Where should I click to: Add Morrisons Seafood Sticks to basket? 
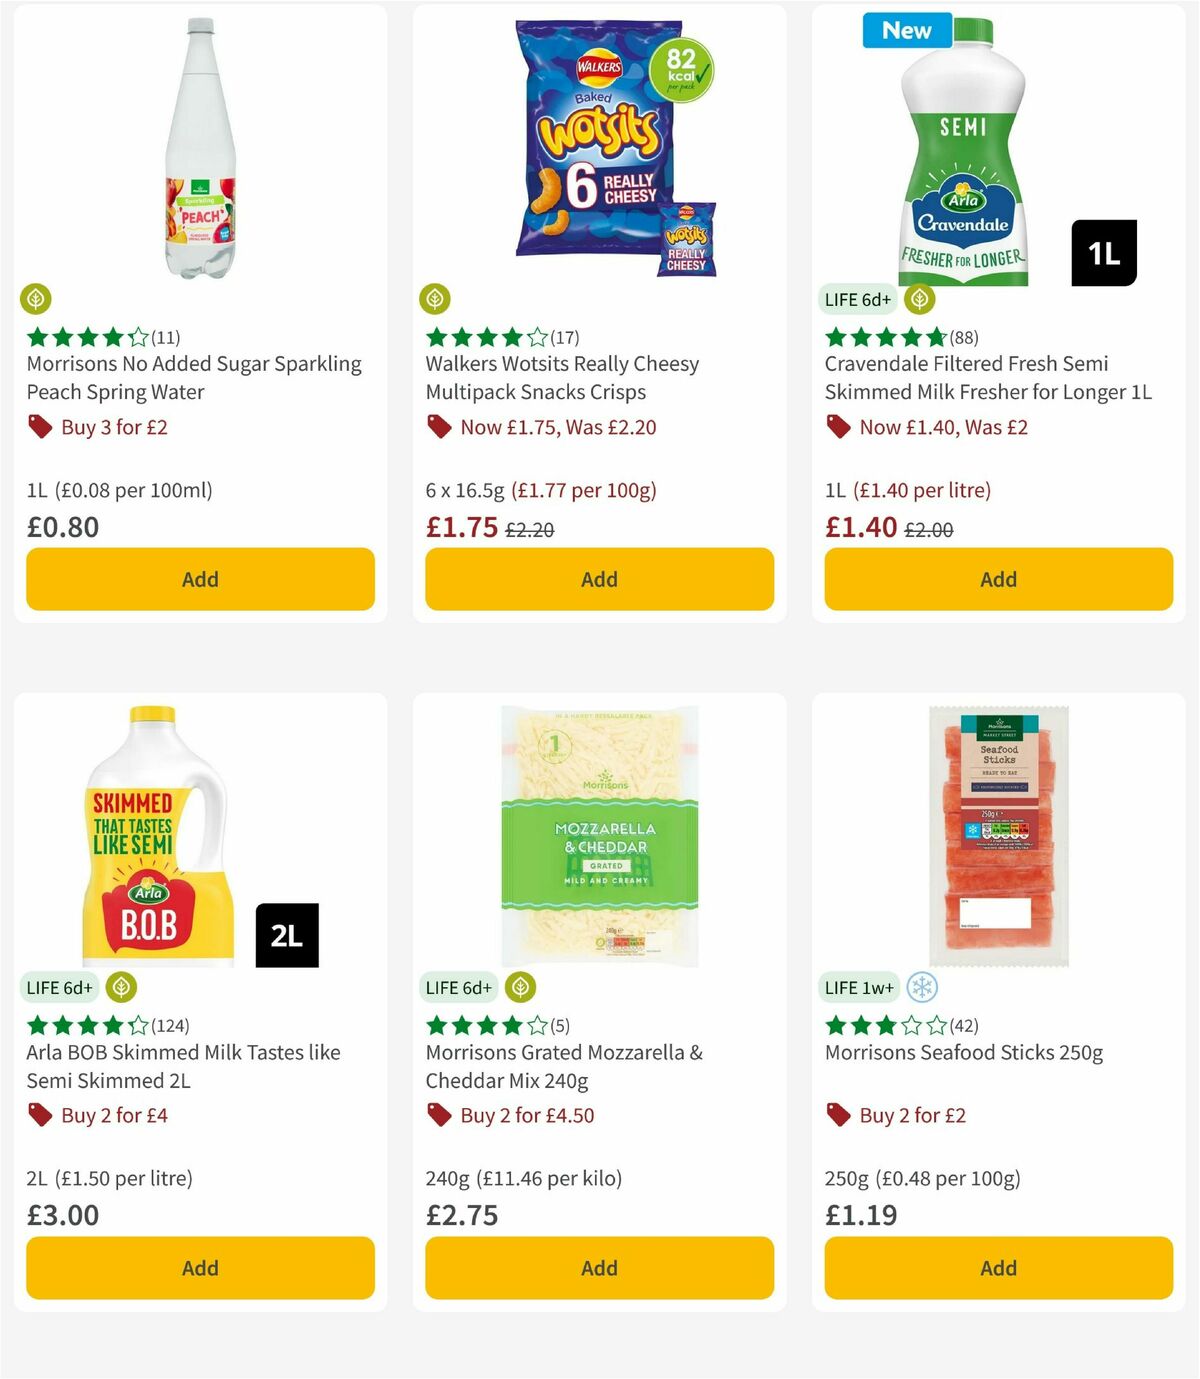pyautogui.click(x=998, y=1268)
